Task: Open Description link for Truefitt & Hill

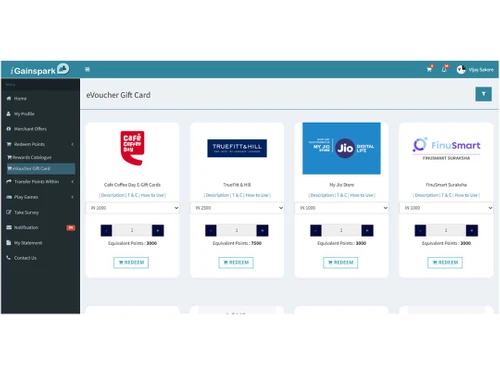Action: click(218, 195)
